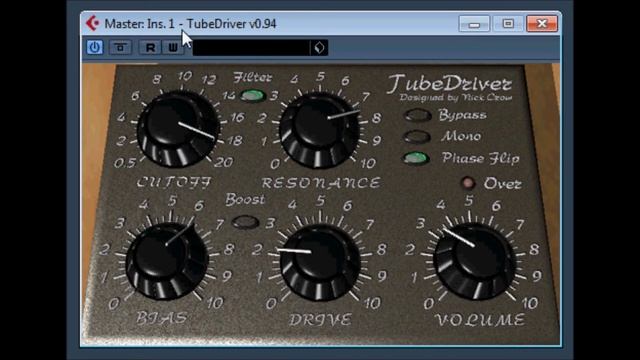Click the Mono label text

461,136
